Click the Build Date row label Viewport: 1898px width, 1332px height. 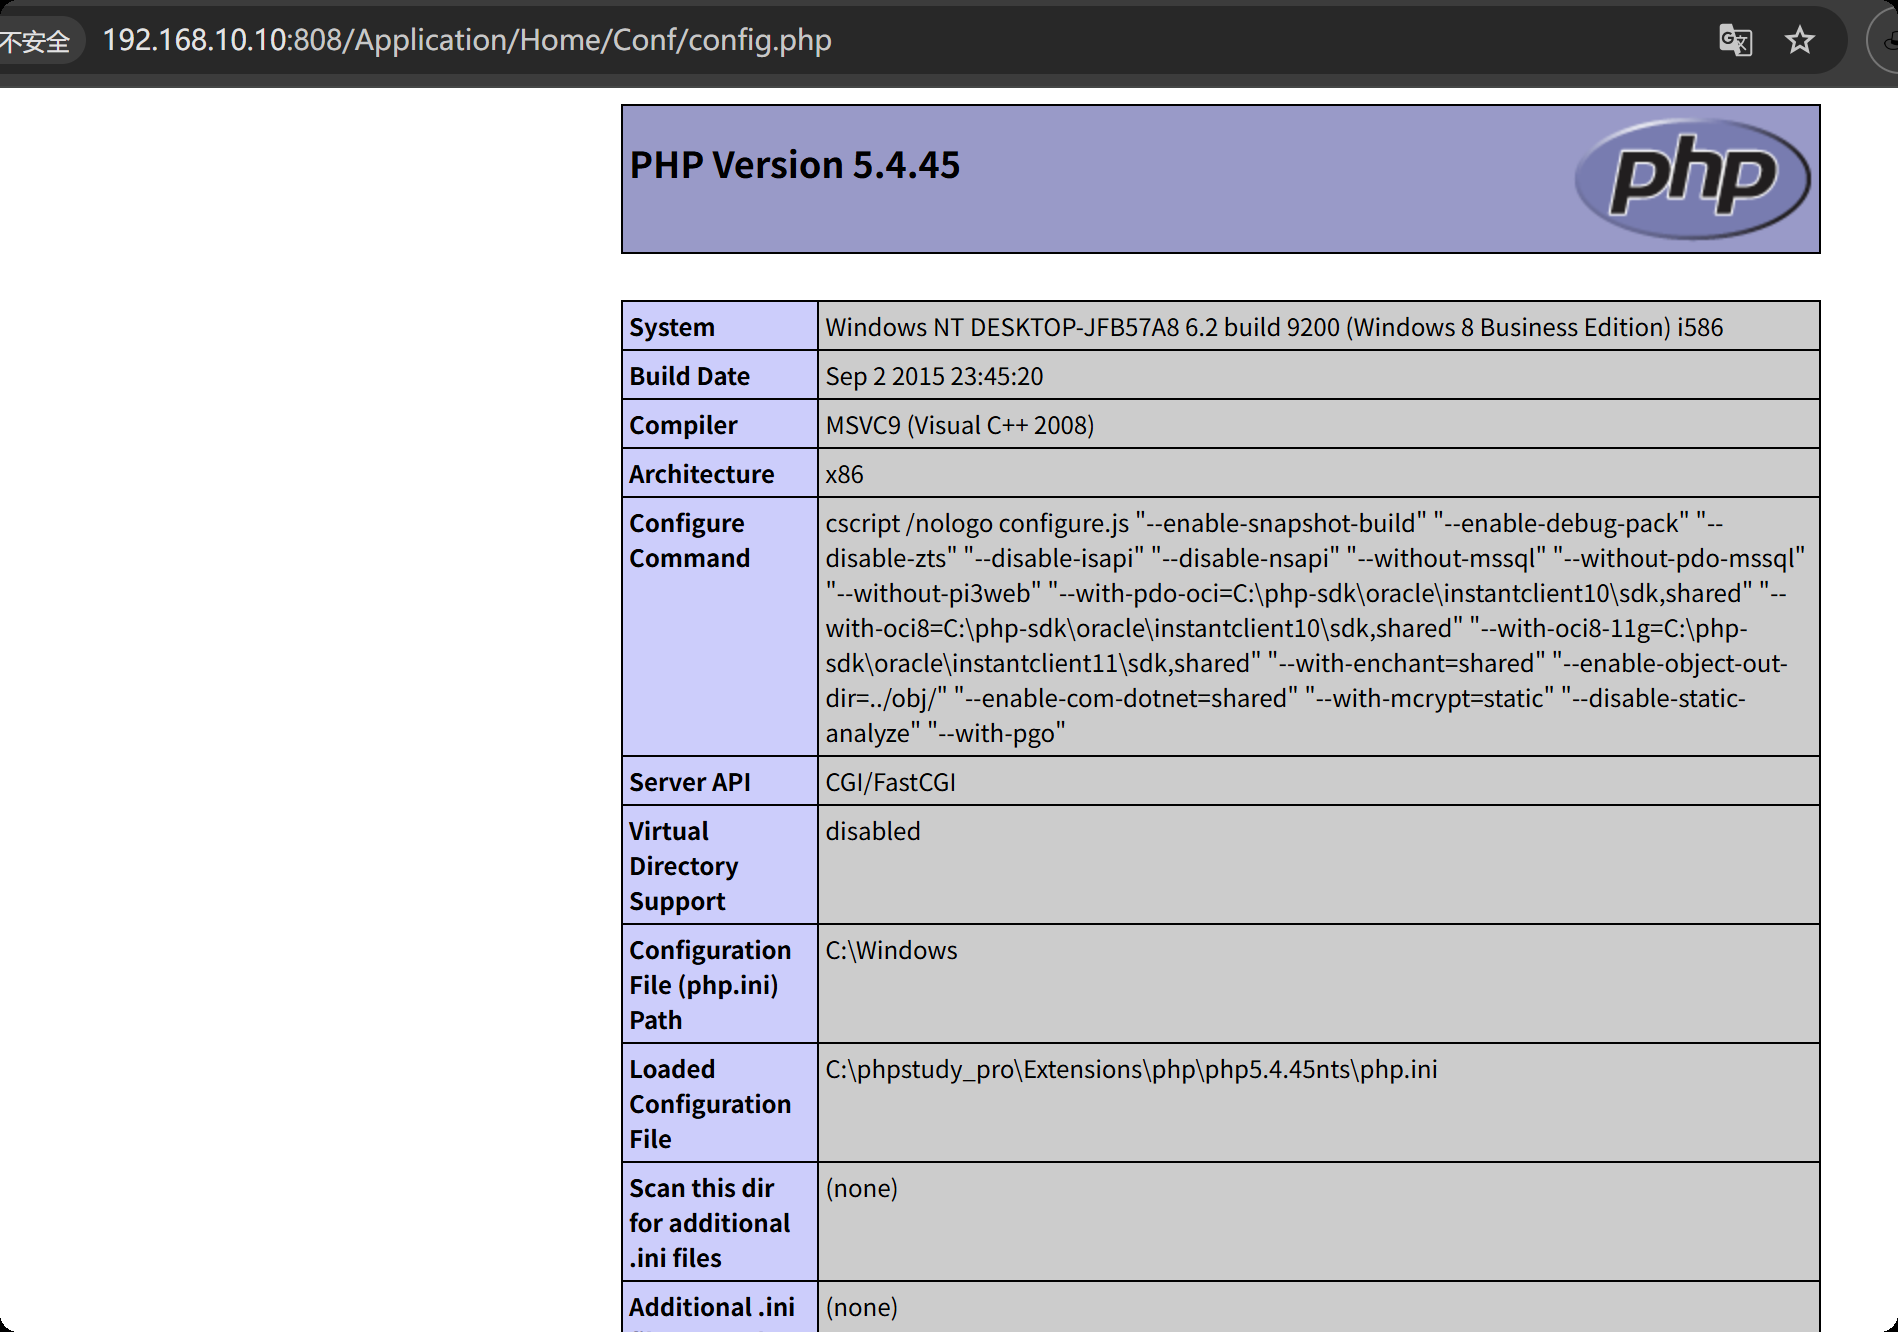click(689, 376)
